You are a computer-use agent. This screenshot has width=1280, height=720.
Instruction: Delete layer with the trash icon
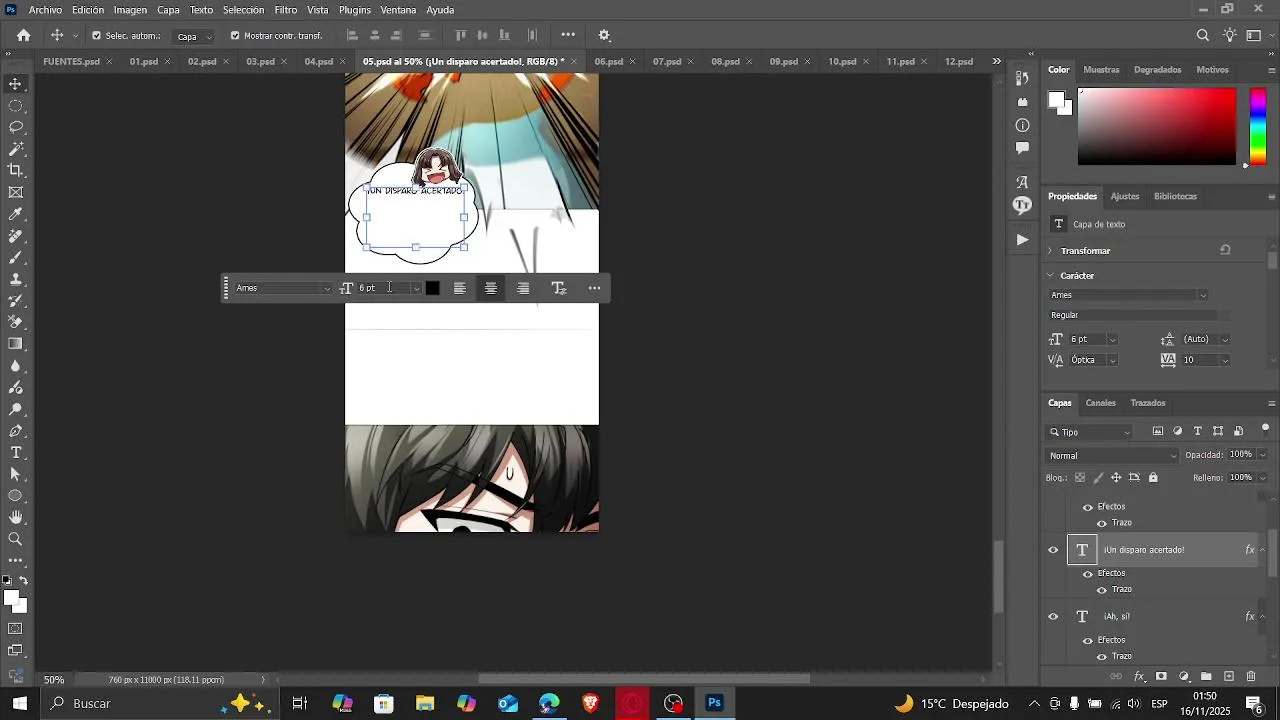click(1251, 677)
